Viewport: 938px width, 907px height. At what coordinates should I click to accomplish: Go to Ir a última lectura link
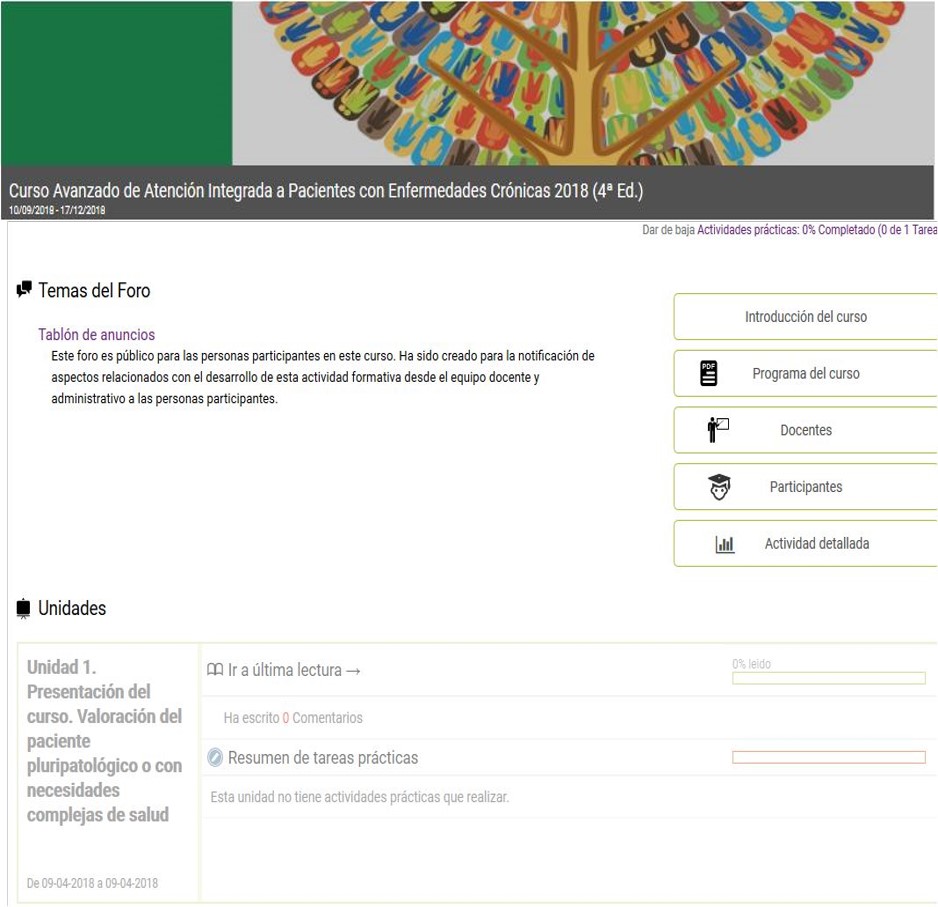[x=294, y=670]
